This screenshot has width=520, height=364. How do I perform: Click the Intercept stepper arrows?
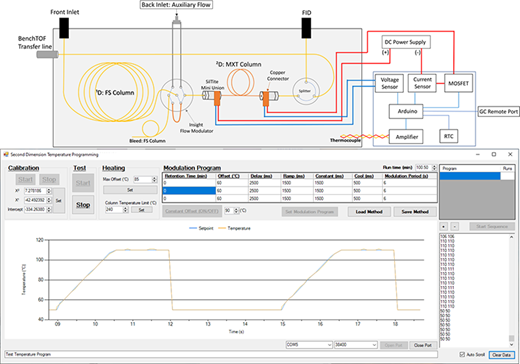(x=49, y=210)
